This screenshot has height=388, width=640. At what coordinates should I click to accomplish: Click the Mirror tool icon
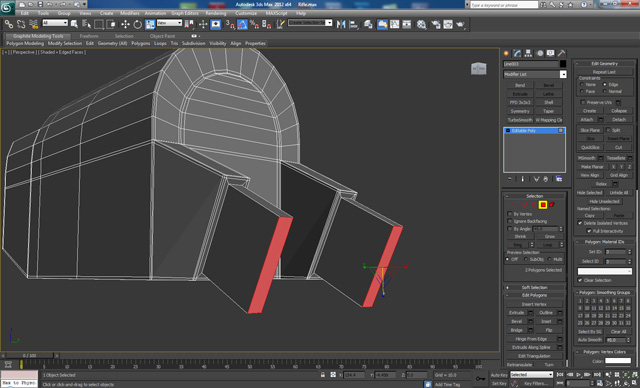[x=341, y=24]
